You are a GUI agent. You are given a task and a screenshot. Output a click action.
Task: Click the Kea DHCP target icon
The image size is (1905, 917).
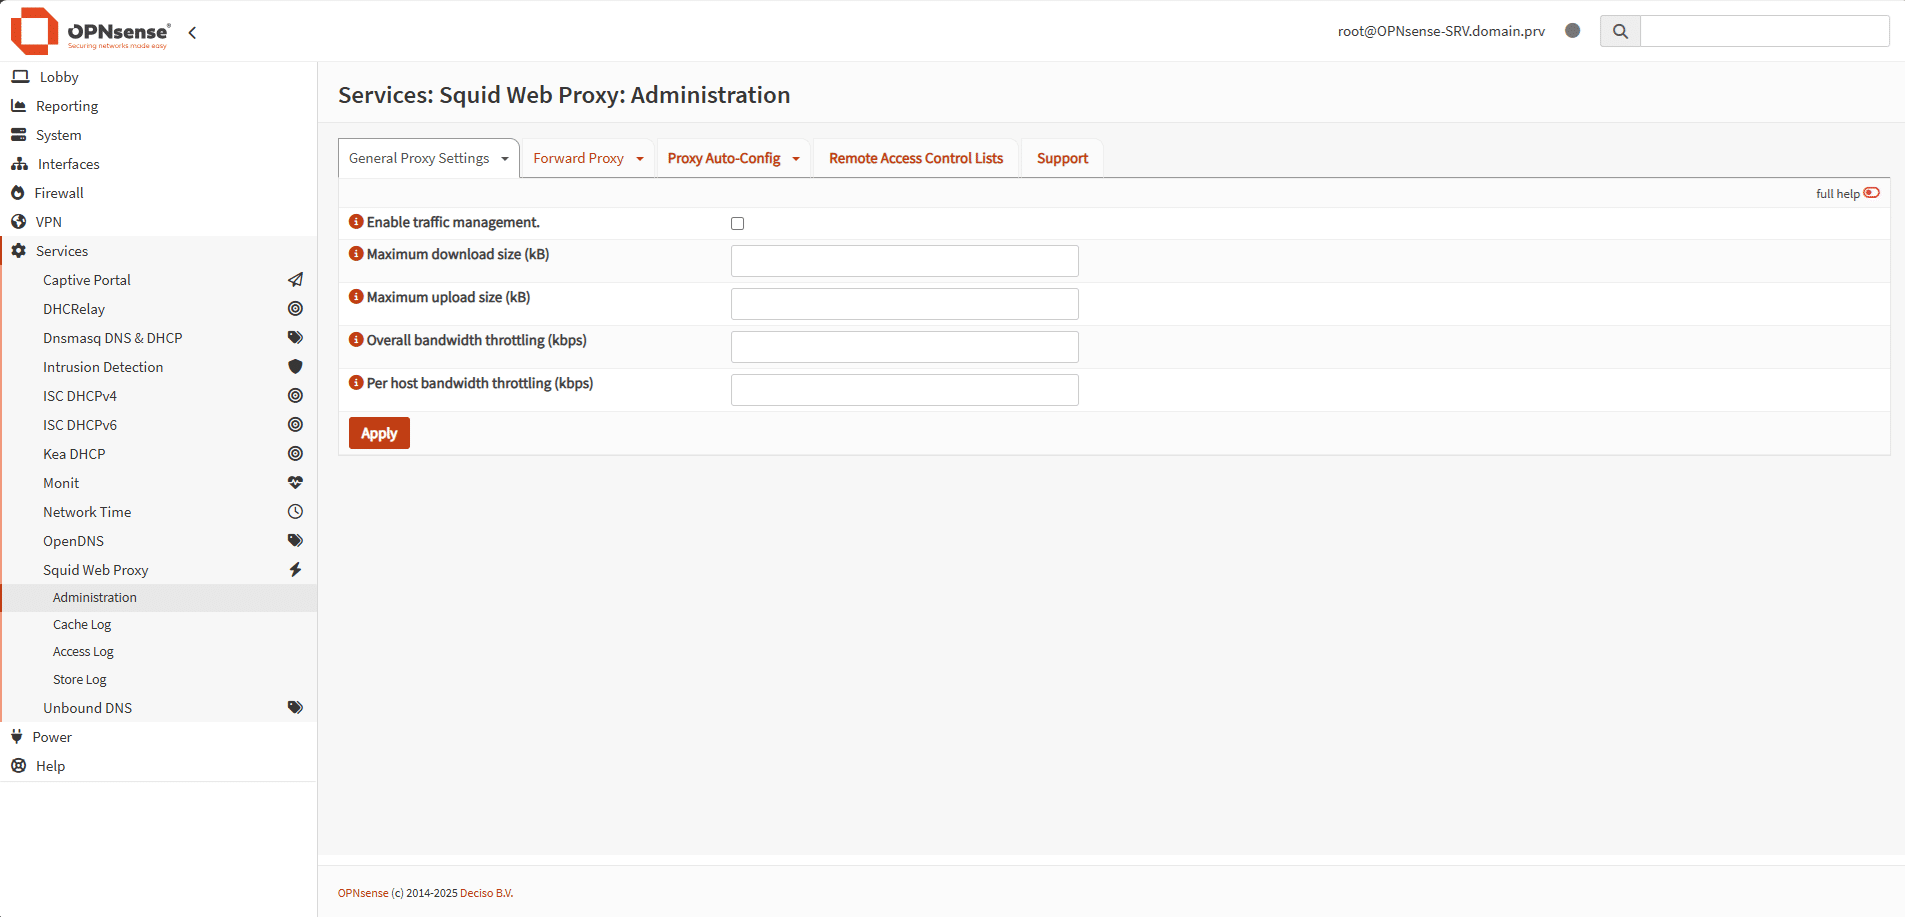295,454
